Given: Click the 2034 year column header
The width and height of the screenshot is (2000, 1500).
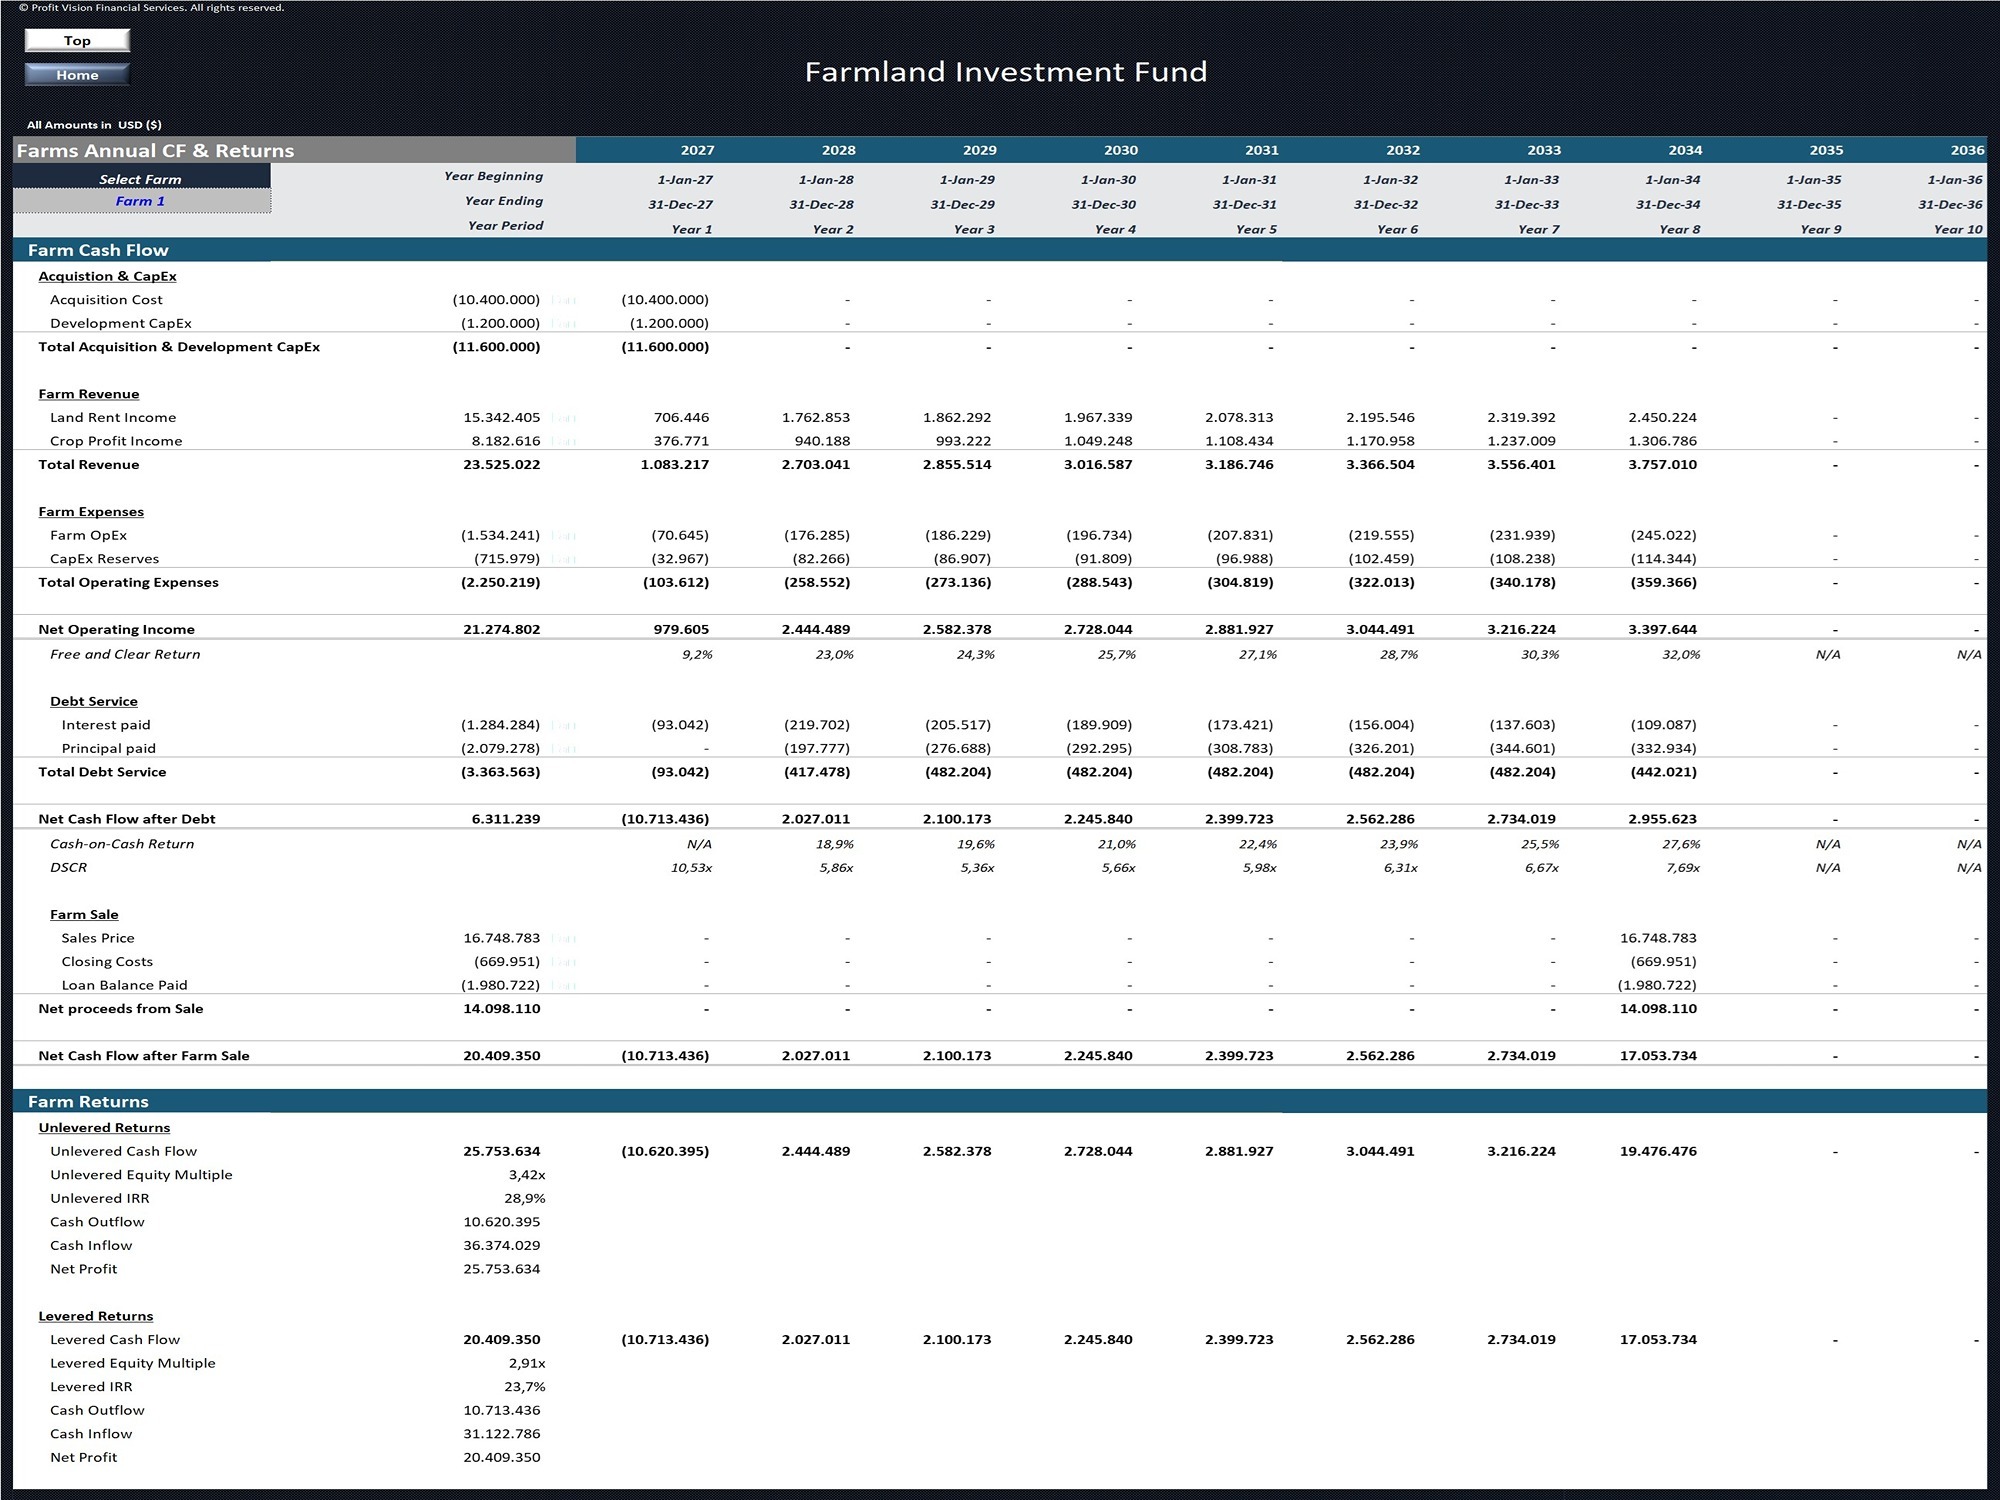Looking at the screenshot, I should (1685, 150).
